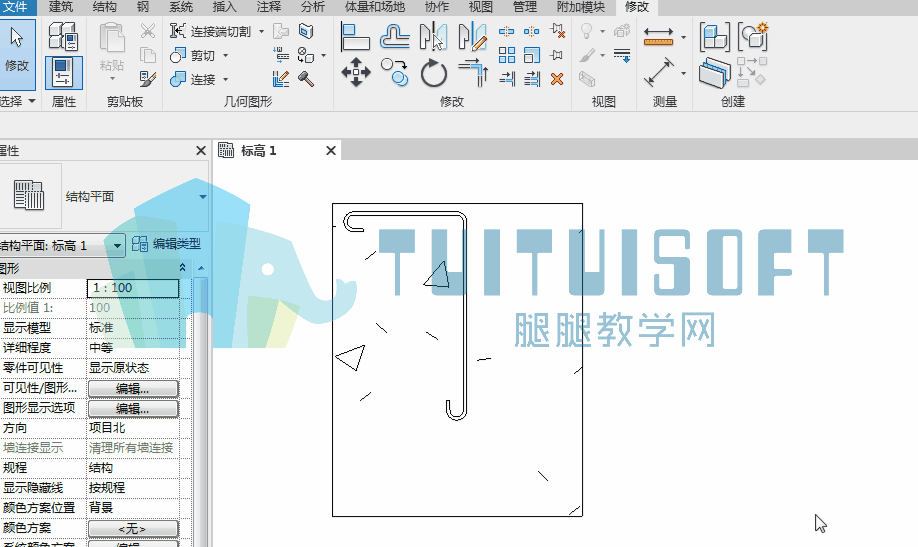Switch to the 管理 ribbon tab
The width and height of the screenshot is (918, 547).
(525, 7)
